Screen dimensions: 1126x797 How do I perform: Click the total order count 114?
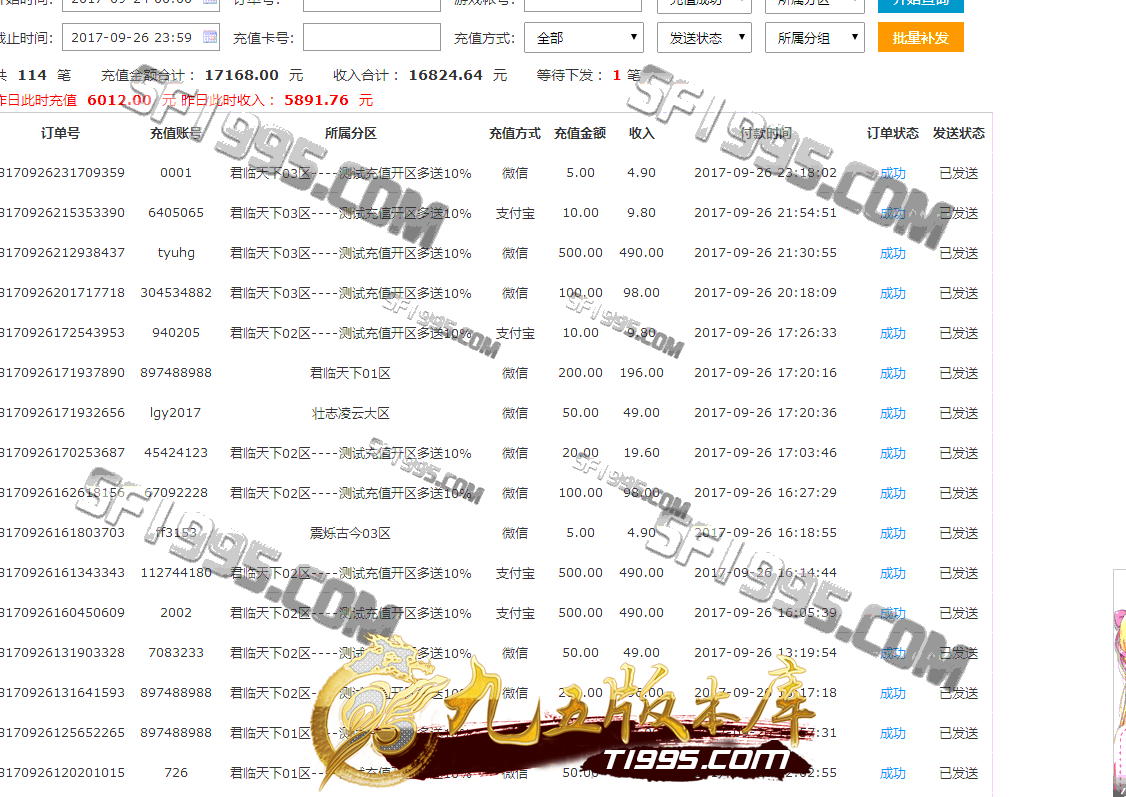32,75
